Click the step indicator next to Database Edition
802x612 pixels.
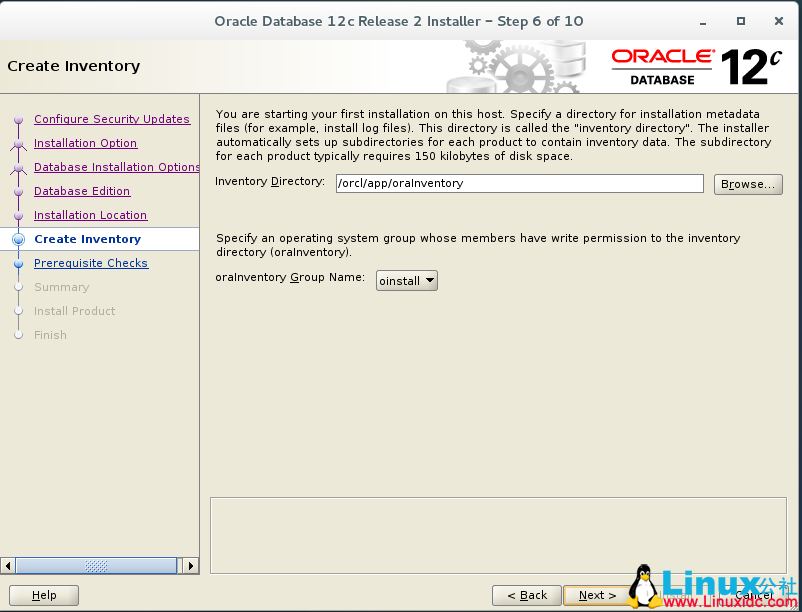[x=18, y=191]
